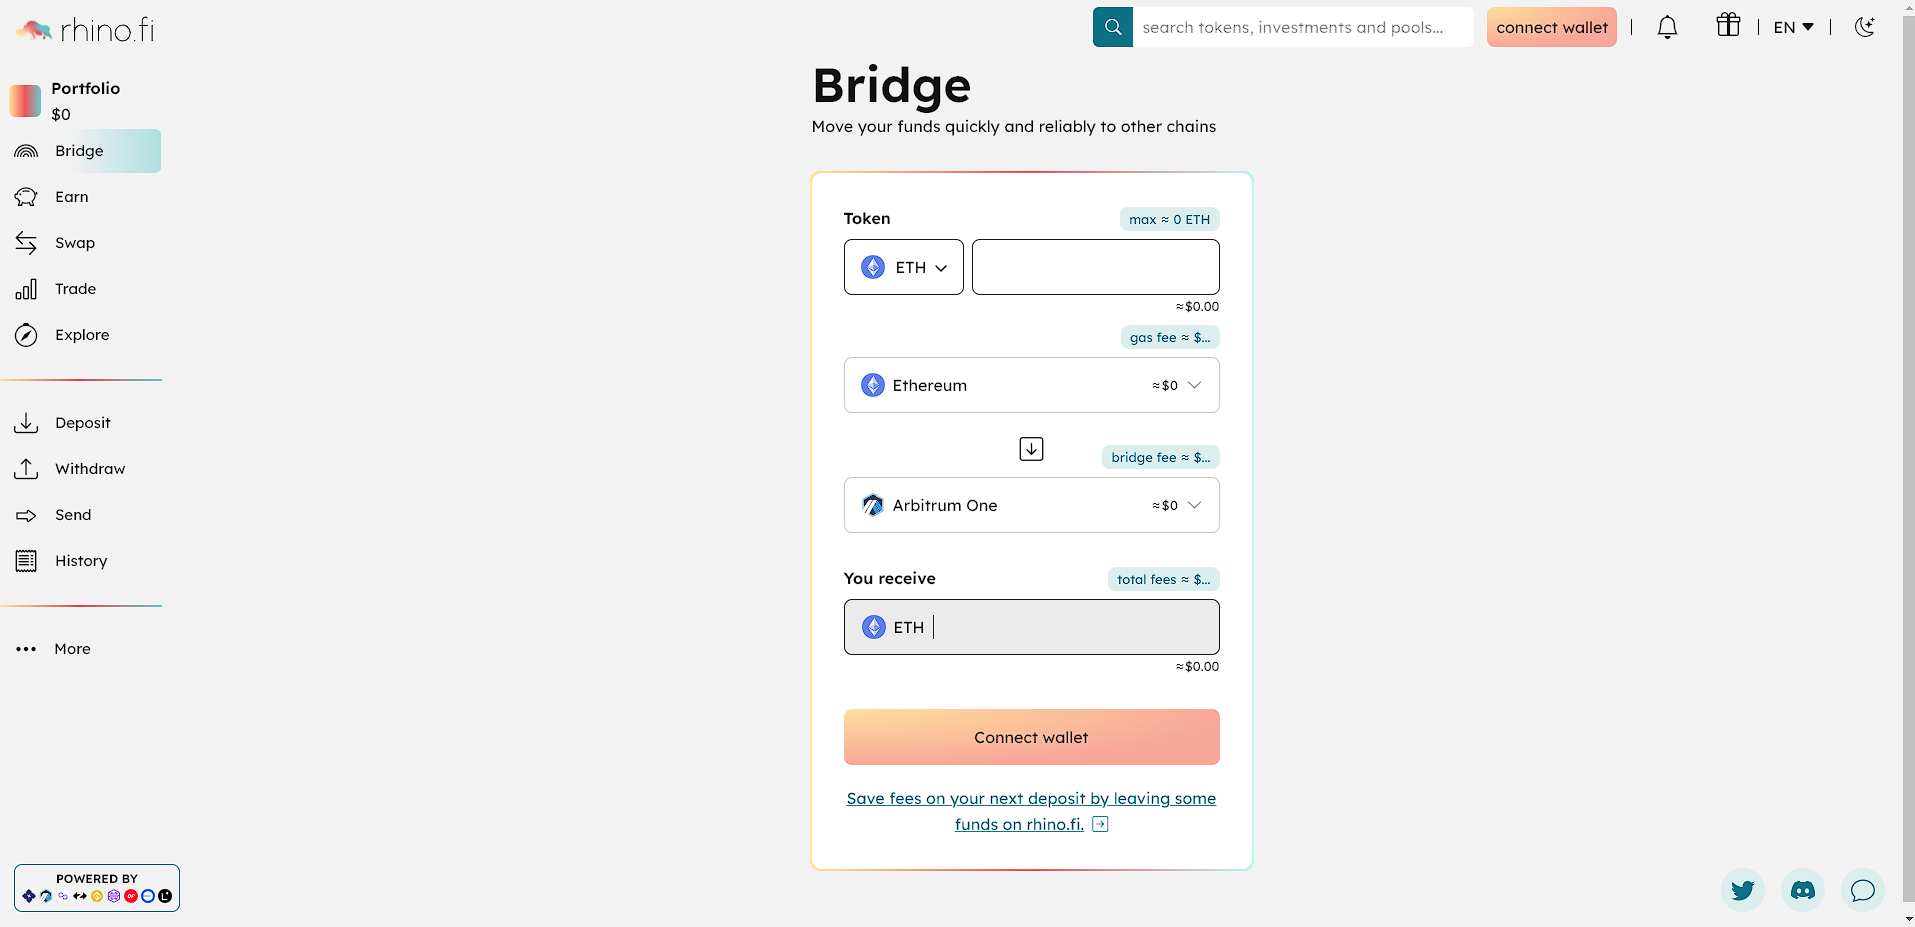Viewport: 1915px width, 927px height.
Task: Open Withdraw label in the sidebar
Action: point(90,469)
